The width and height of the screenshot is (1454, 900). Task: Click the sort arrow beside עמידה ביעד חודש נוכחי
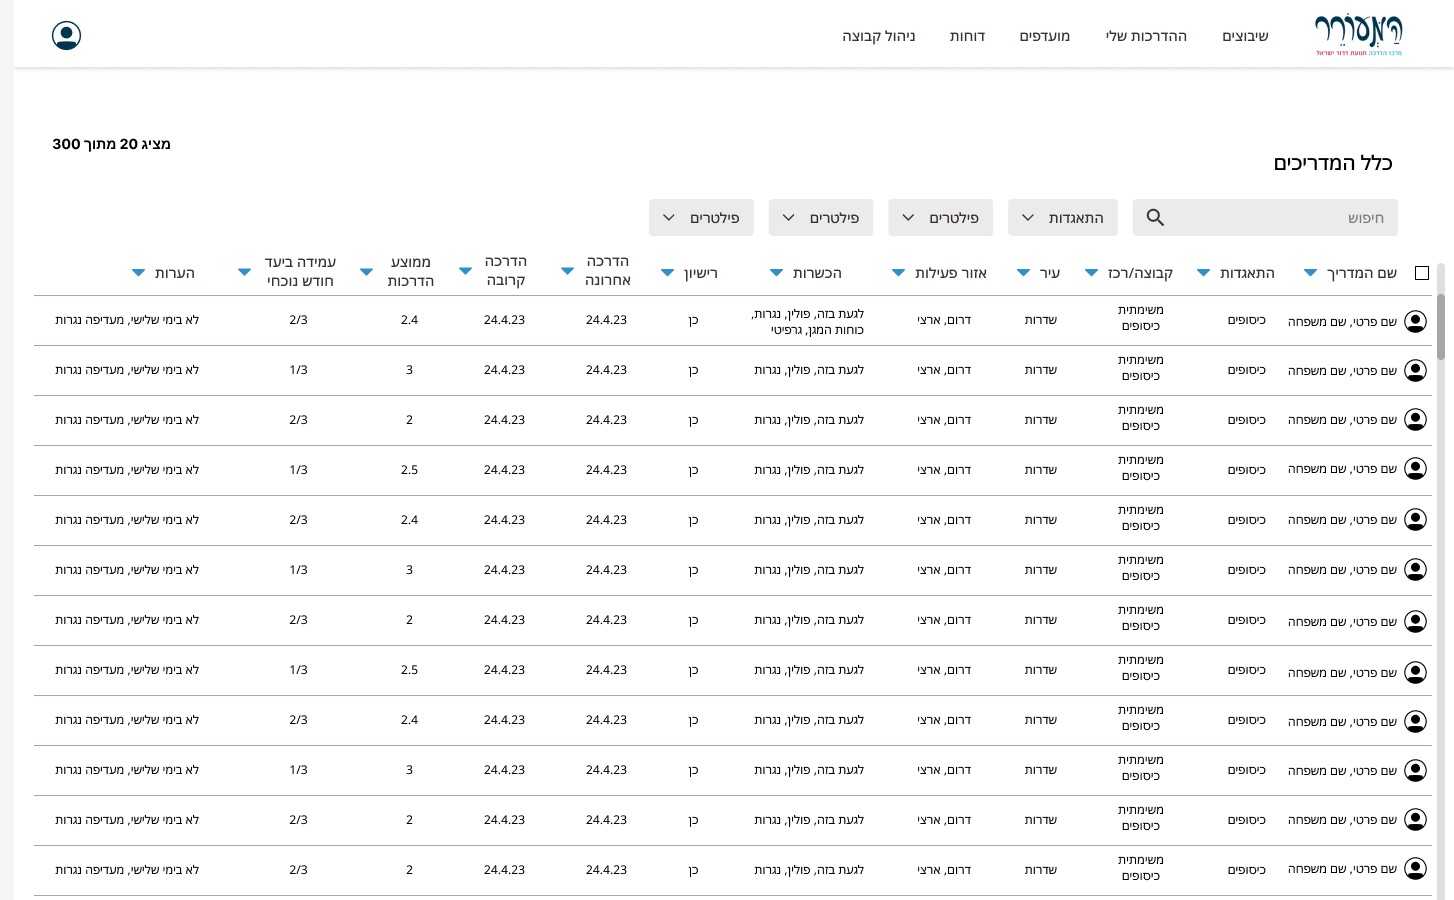[244, 272]
